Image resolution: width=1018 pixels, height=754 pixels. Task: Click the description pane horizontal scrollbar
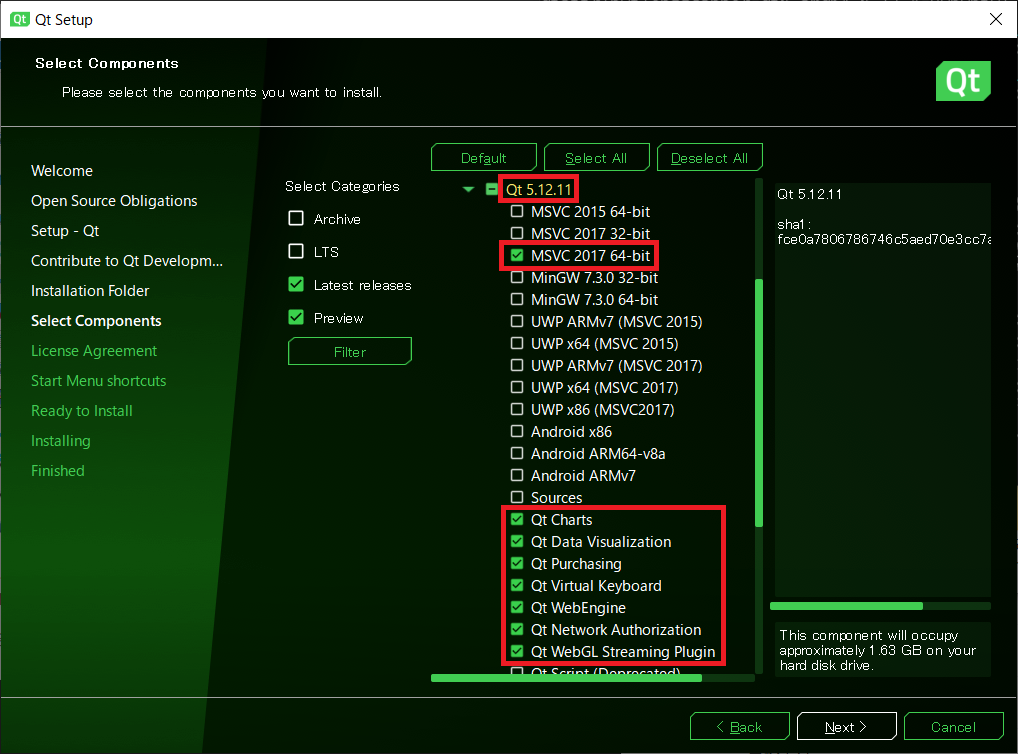(x=847, y=606)
